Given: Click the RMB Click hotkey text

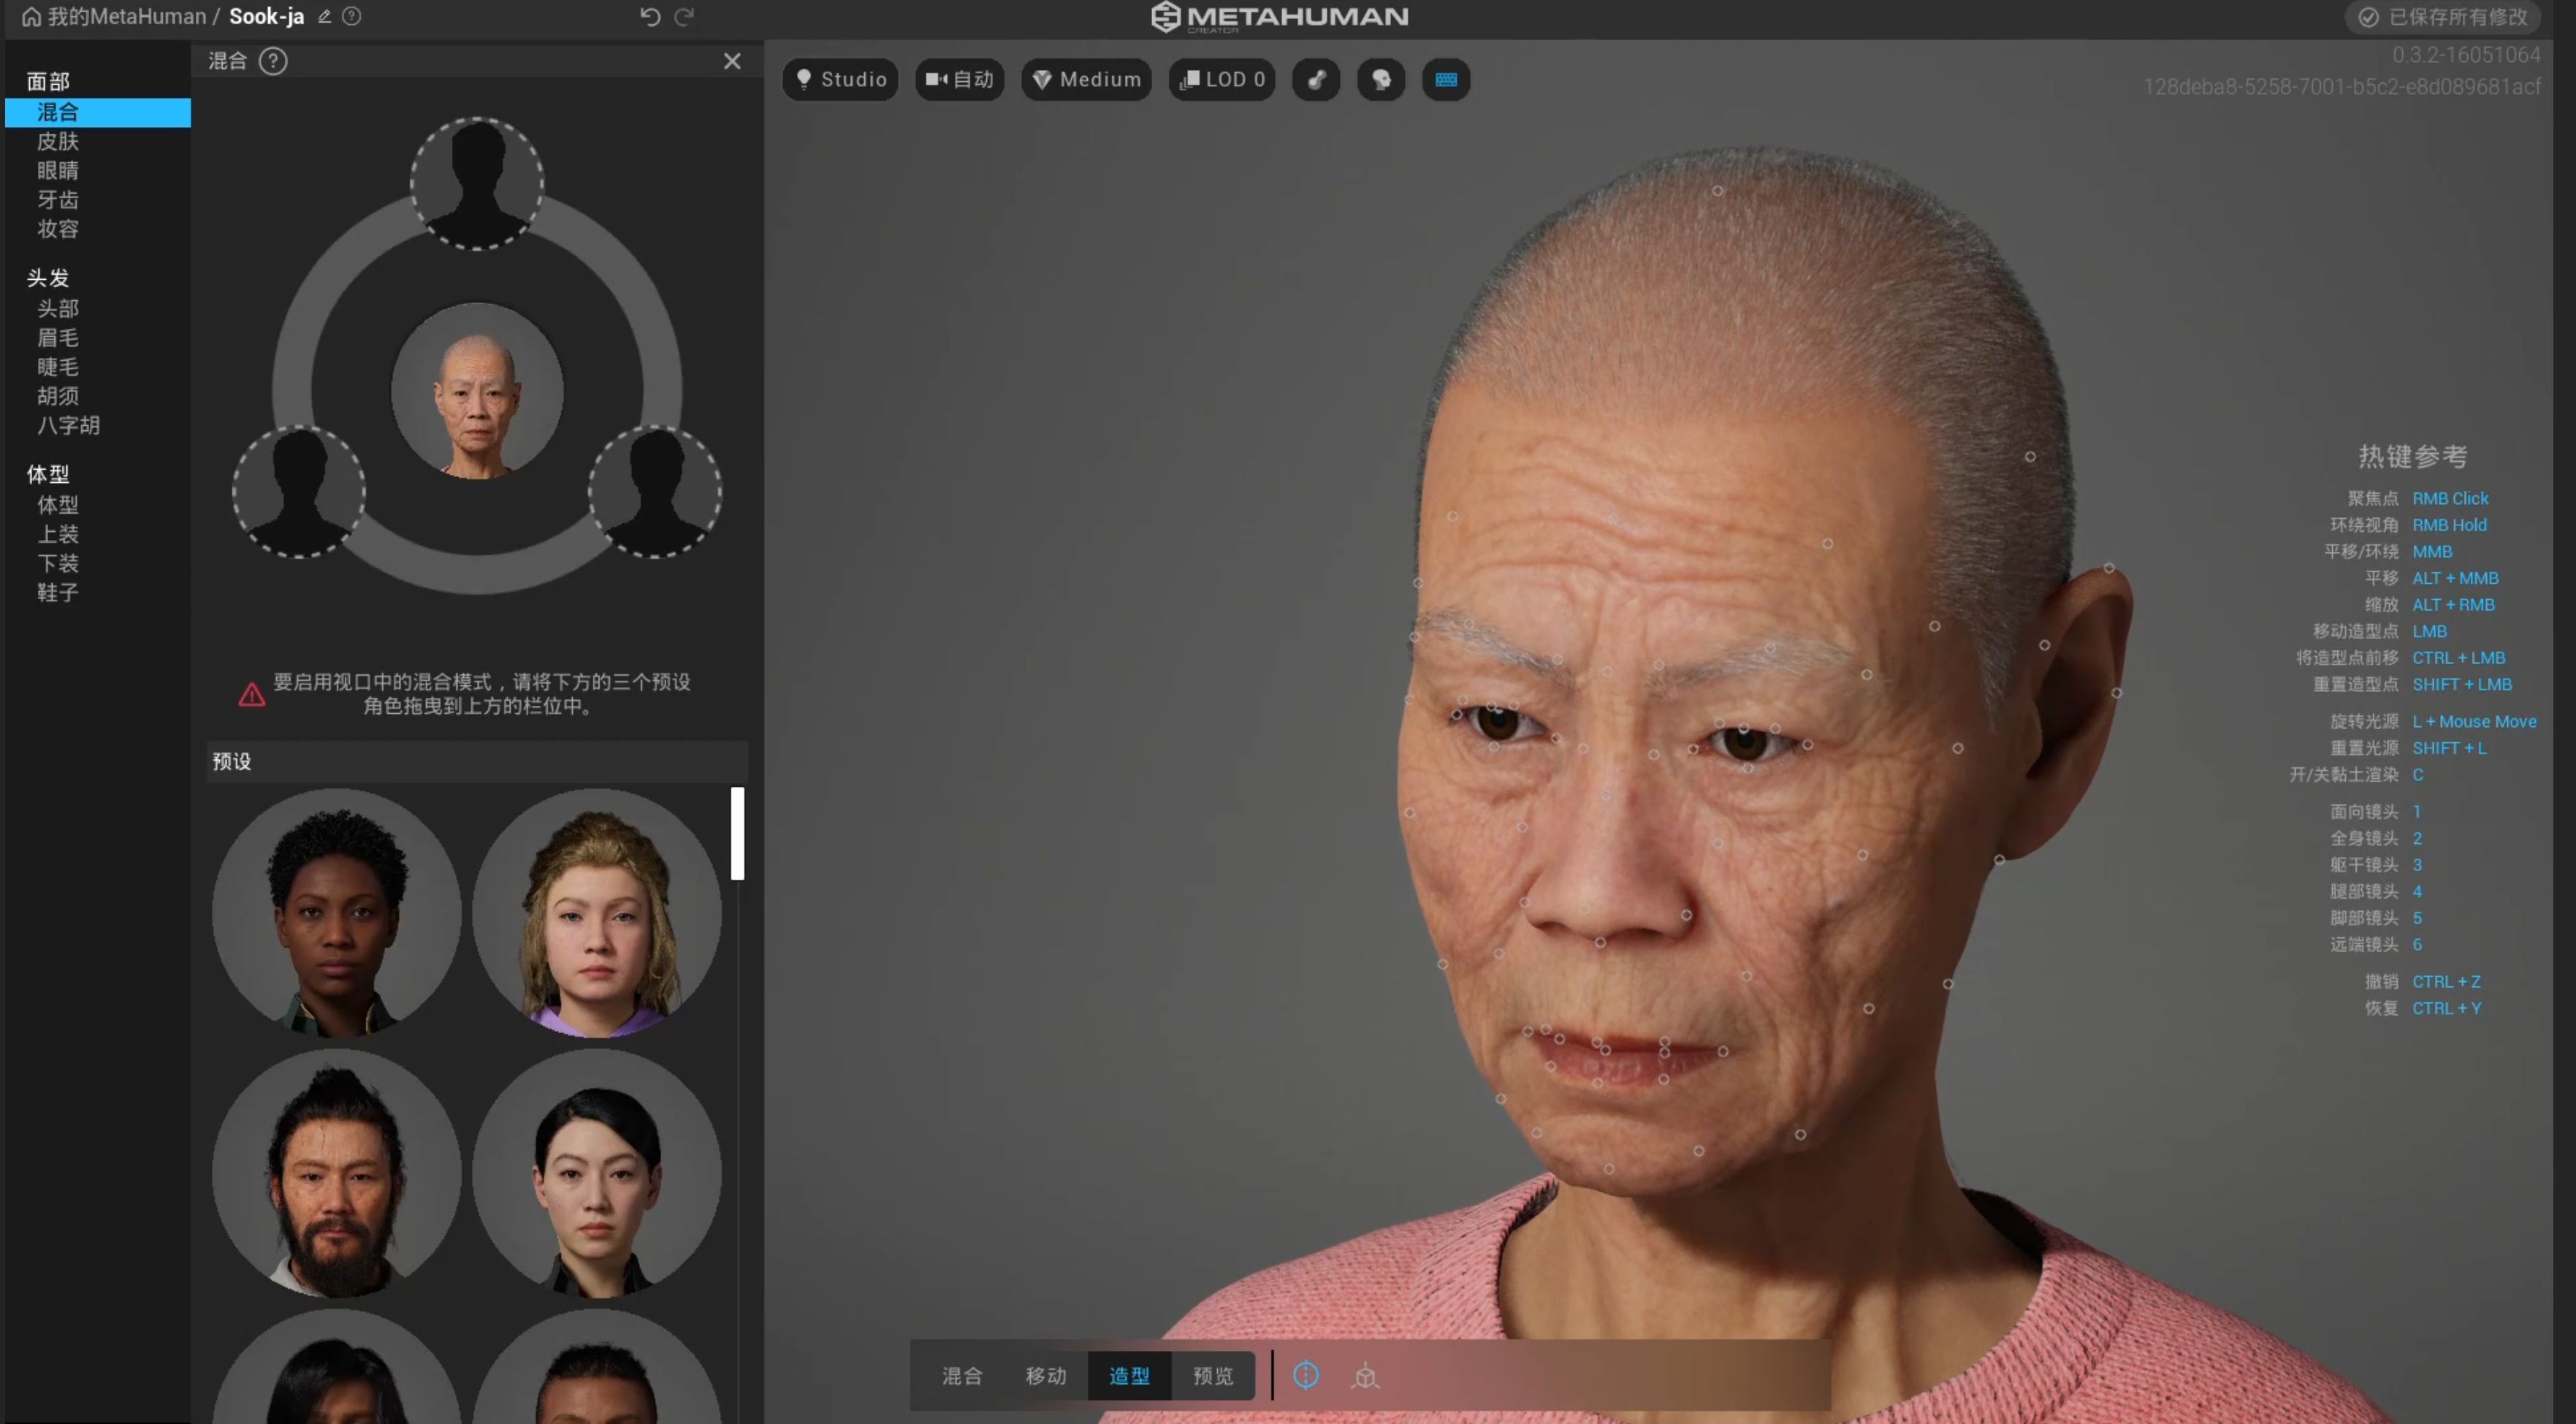Looking at the screenshot, I should pyautogui.click(x=2450, y=498).
